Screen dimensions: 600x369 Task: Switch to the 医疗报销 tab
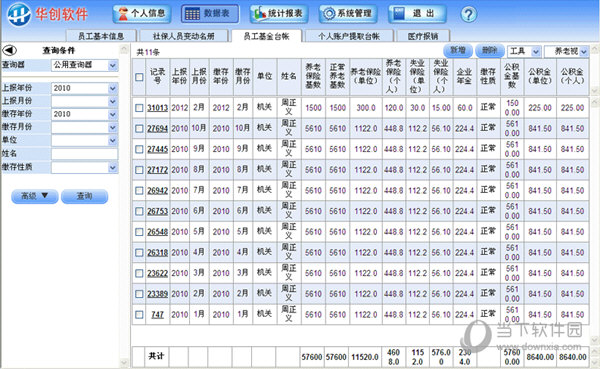click(x=423, y=36)
